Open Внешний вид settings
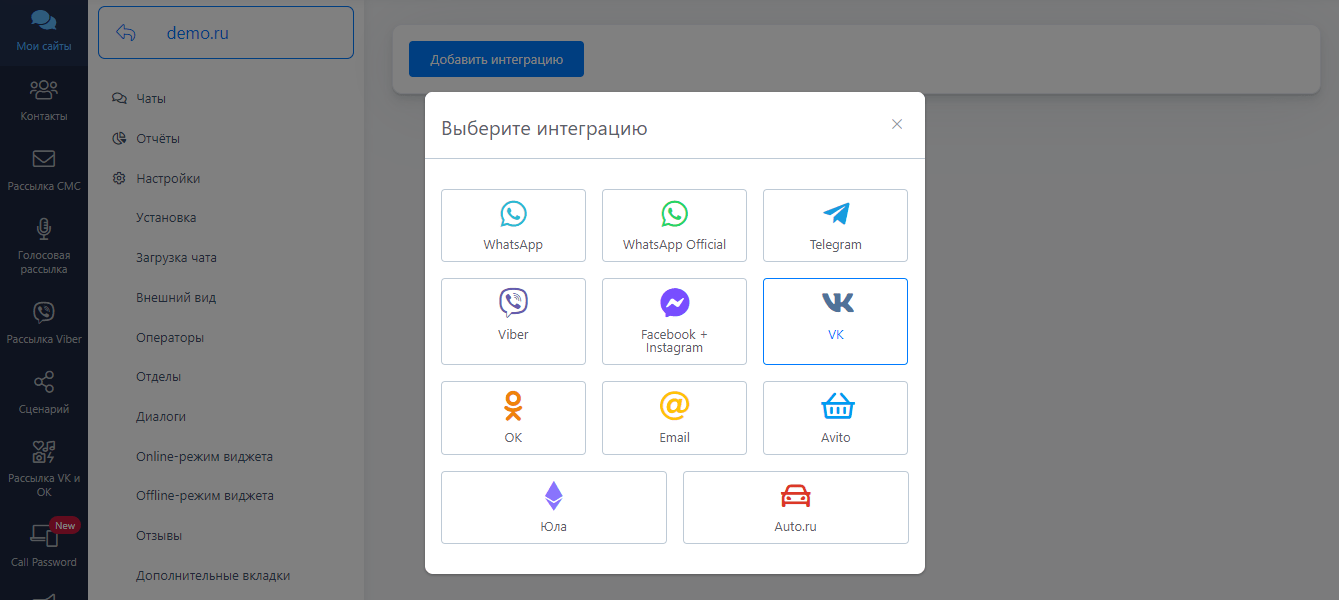The image size is (1339, 600). [x=176, y=298]
